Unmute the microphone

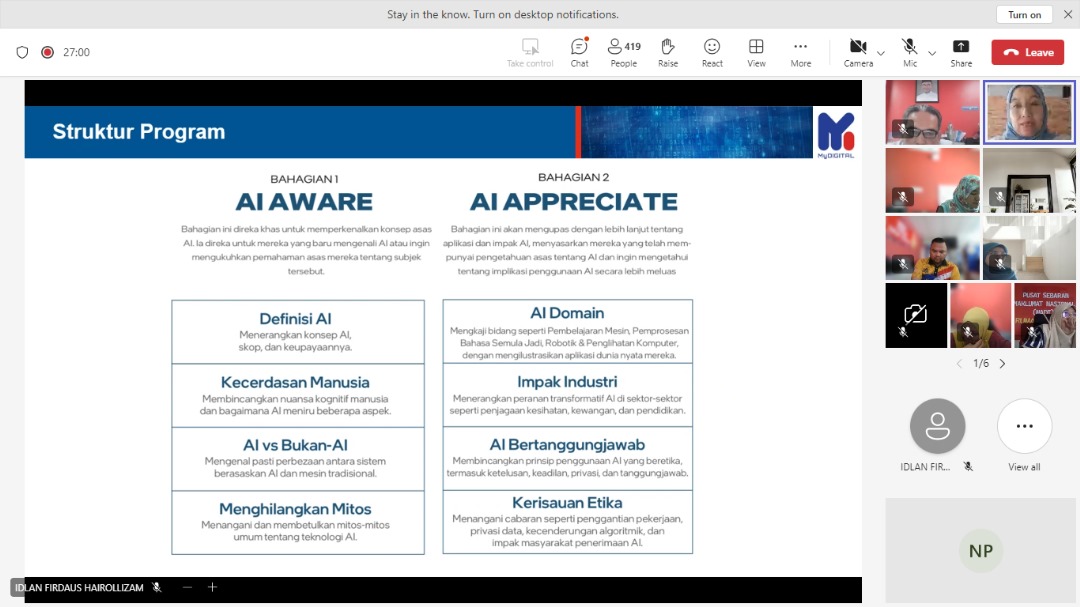909,52
